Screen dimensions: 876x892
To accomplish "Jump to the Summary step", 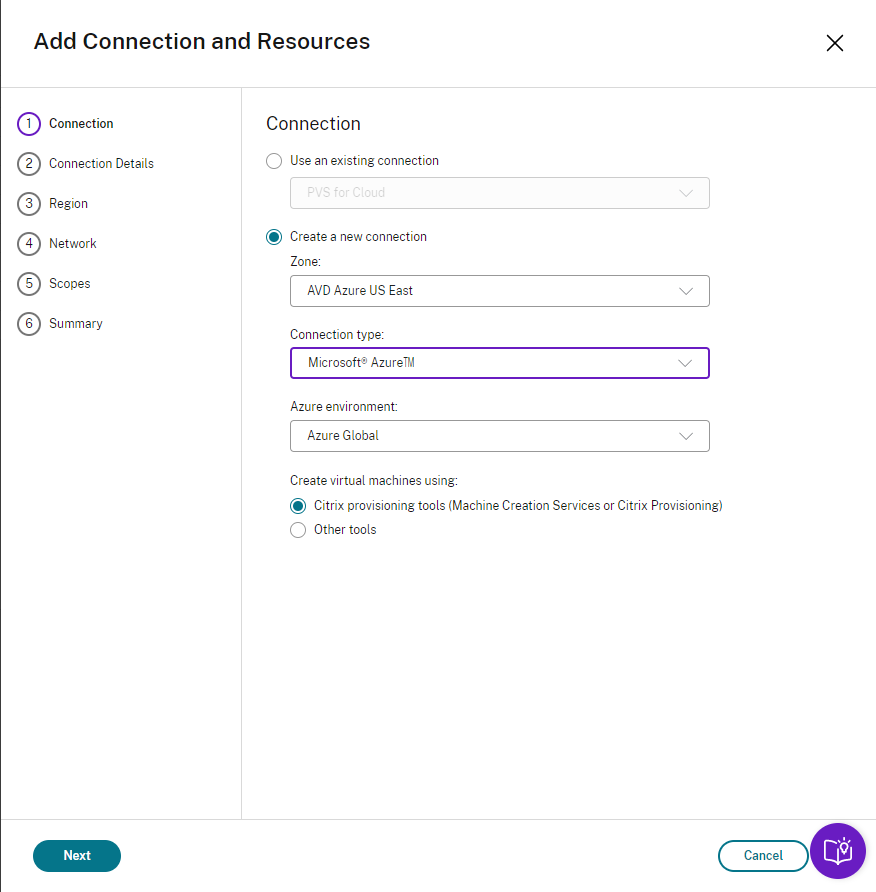I will click(x=76, y=324).
